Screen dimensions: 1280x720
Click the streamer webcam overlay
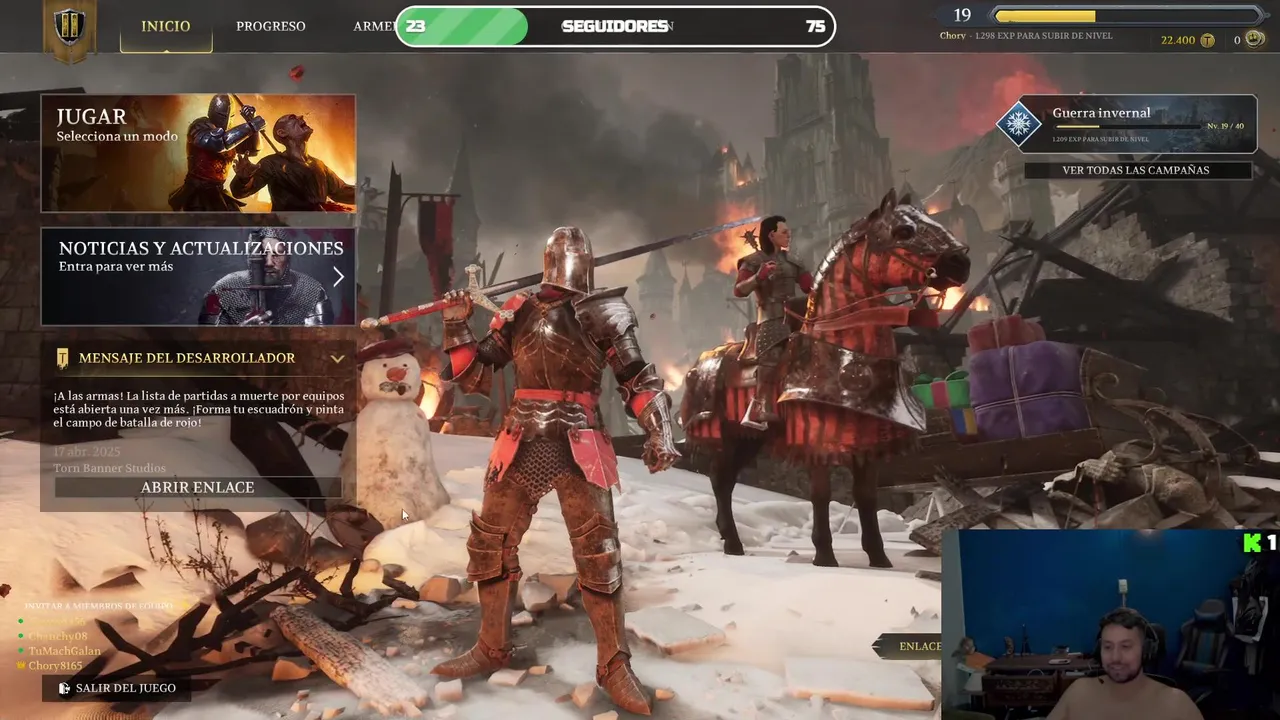(1110, 624)
